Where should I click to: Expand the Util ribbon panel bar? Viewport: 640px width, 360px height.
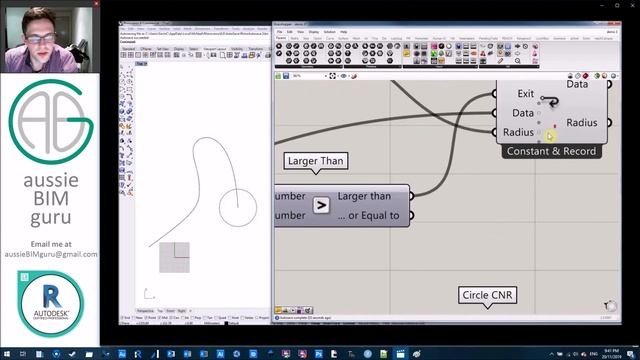coord(509,67)
